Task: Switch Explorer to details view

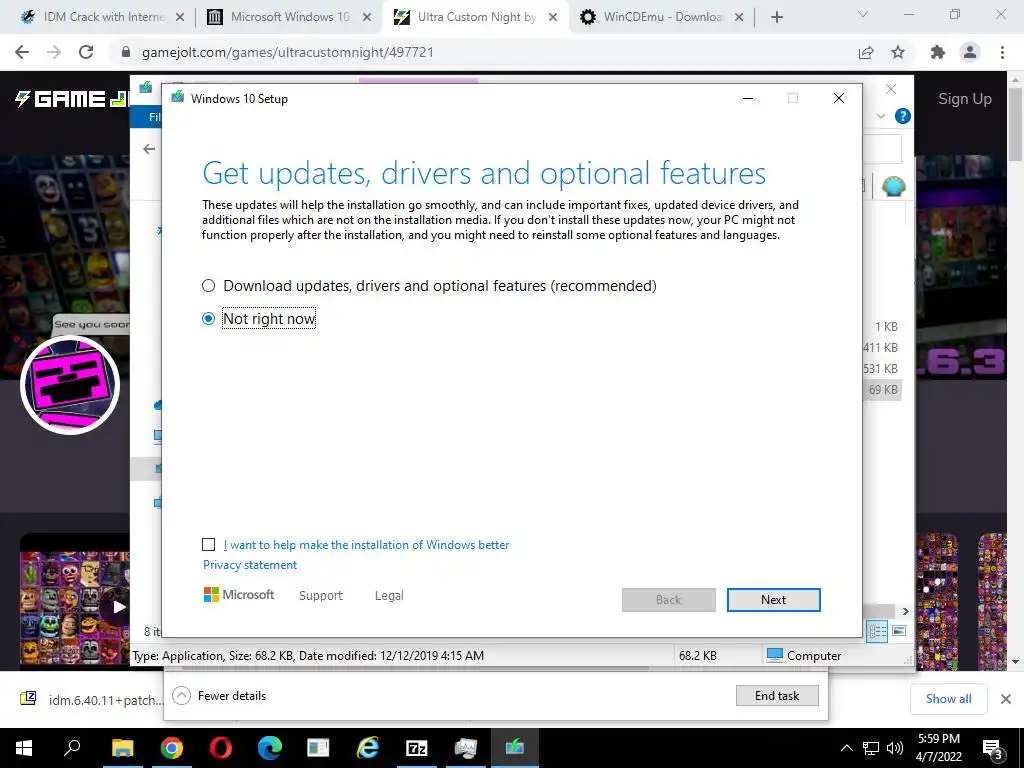Action: 877,631
